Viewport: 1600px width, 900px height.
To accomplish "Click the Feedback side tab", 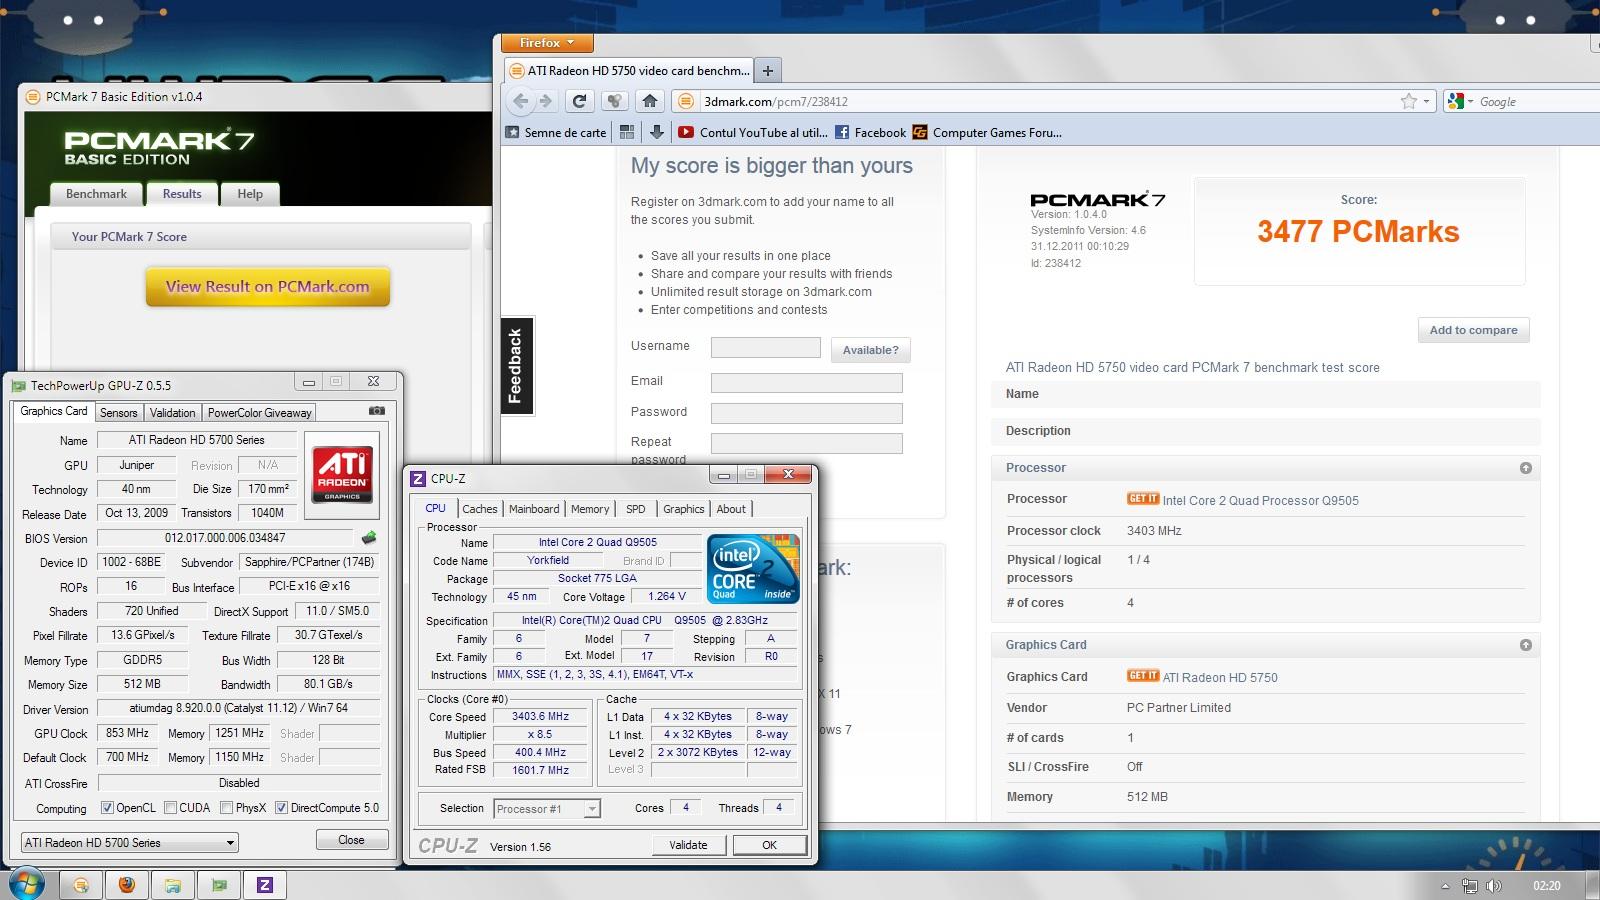I will (516, 365).
